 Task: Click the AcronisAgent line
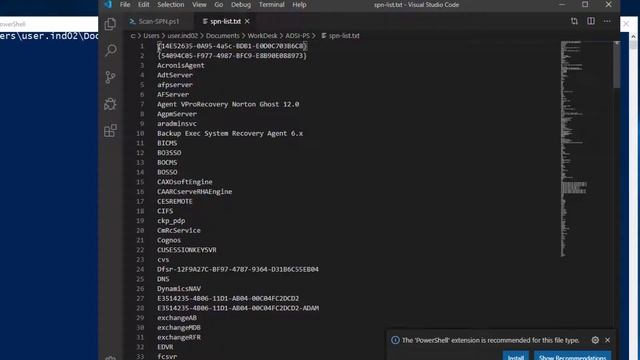click(180, 65)
